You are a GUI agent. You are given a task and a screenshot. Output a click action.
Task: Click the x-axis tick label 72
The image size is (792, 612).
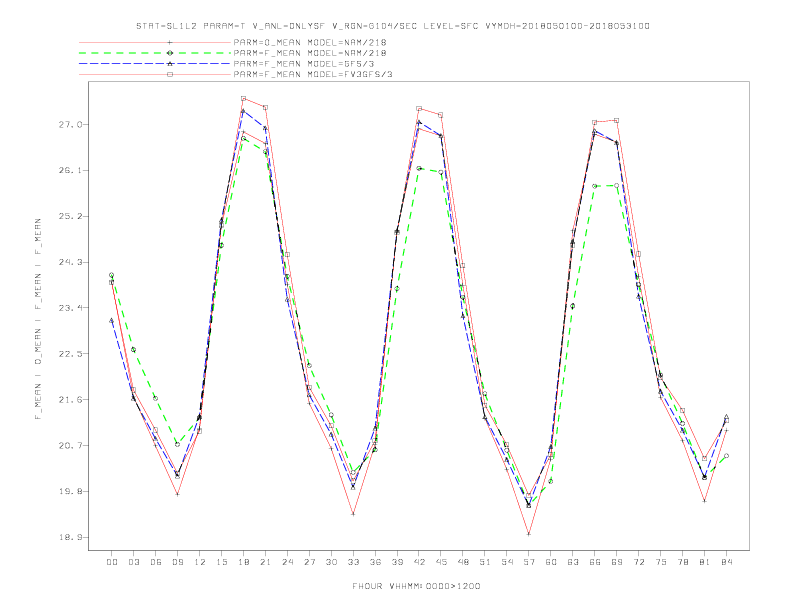[638, 562]
